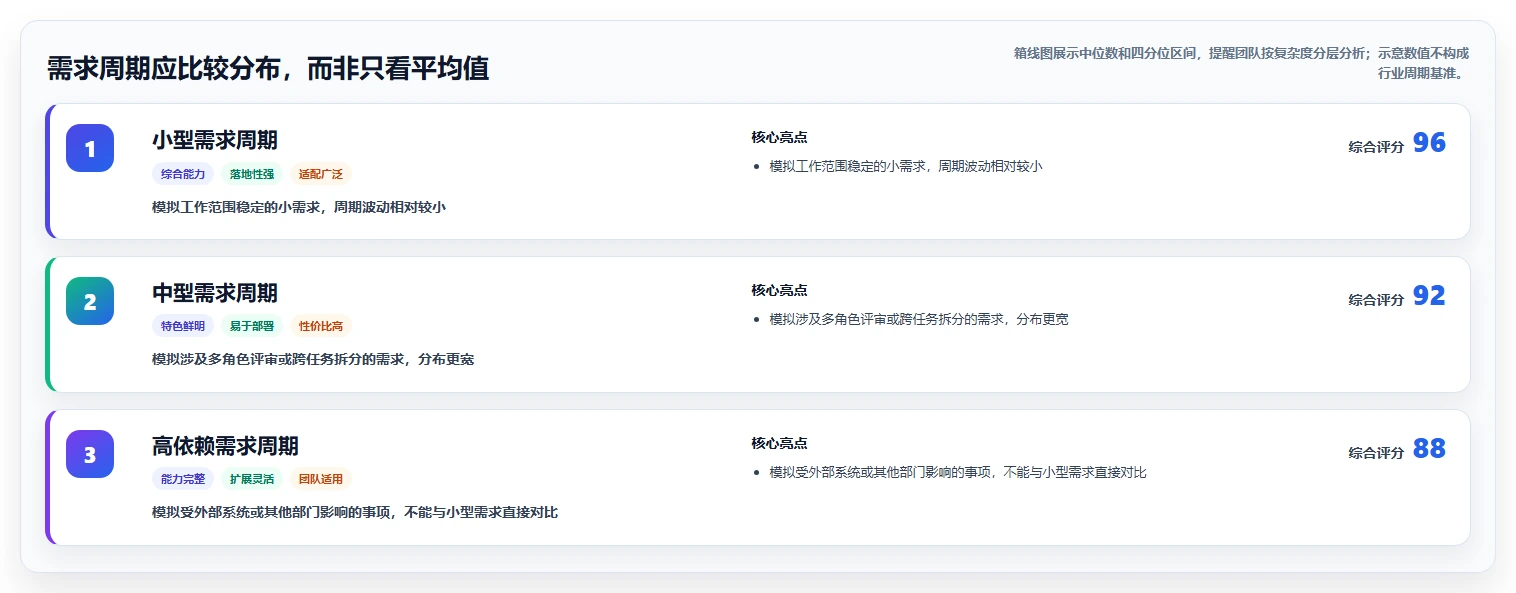This screenshot has width=1516, height=593.
Task: Click the 易于部署 tag
Action: click(x=252, y=326)
